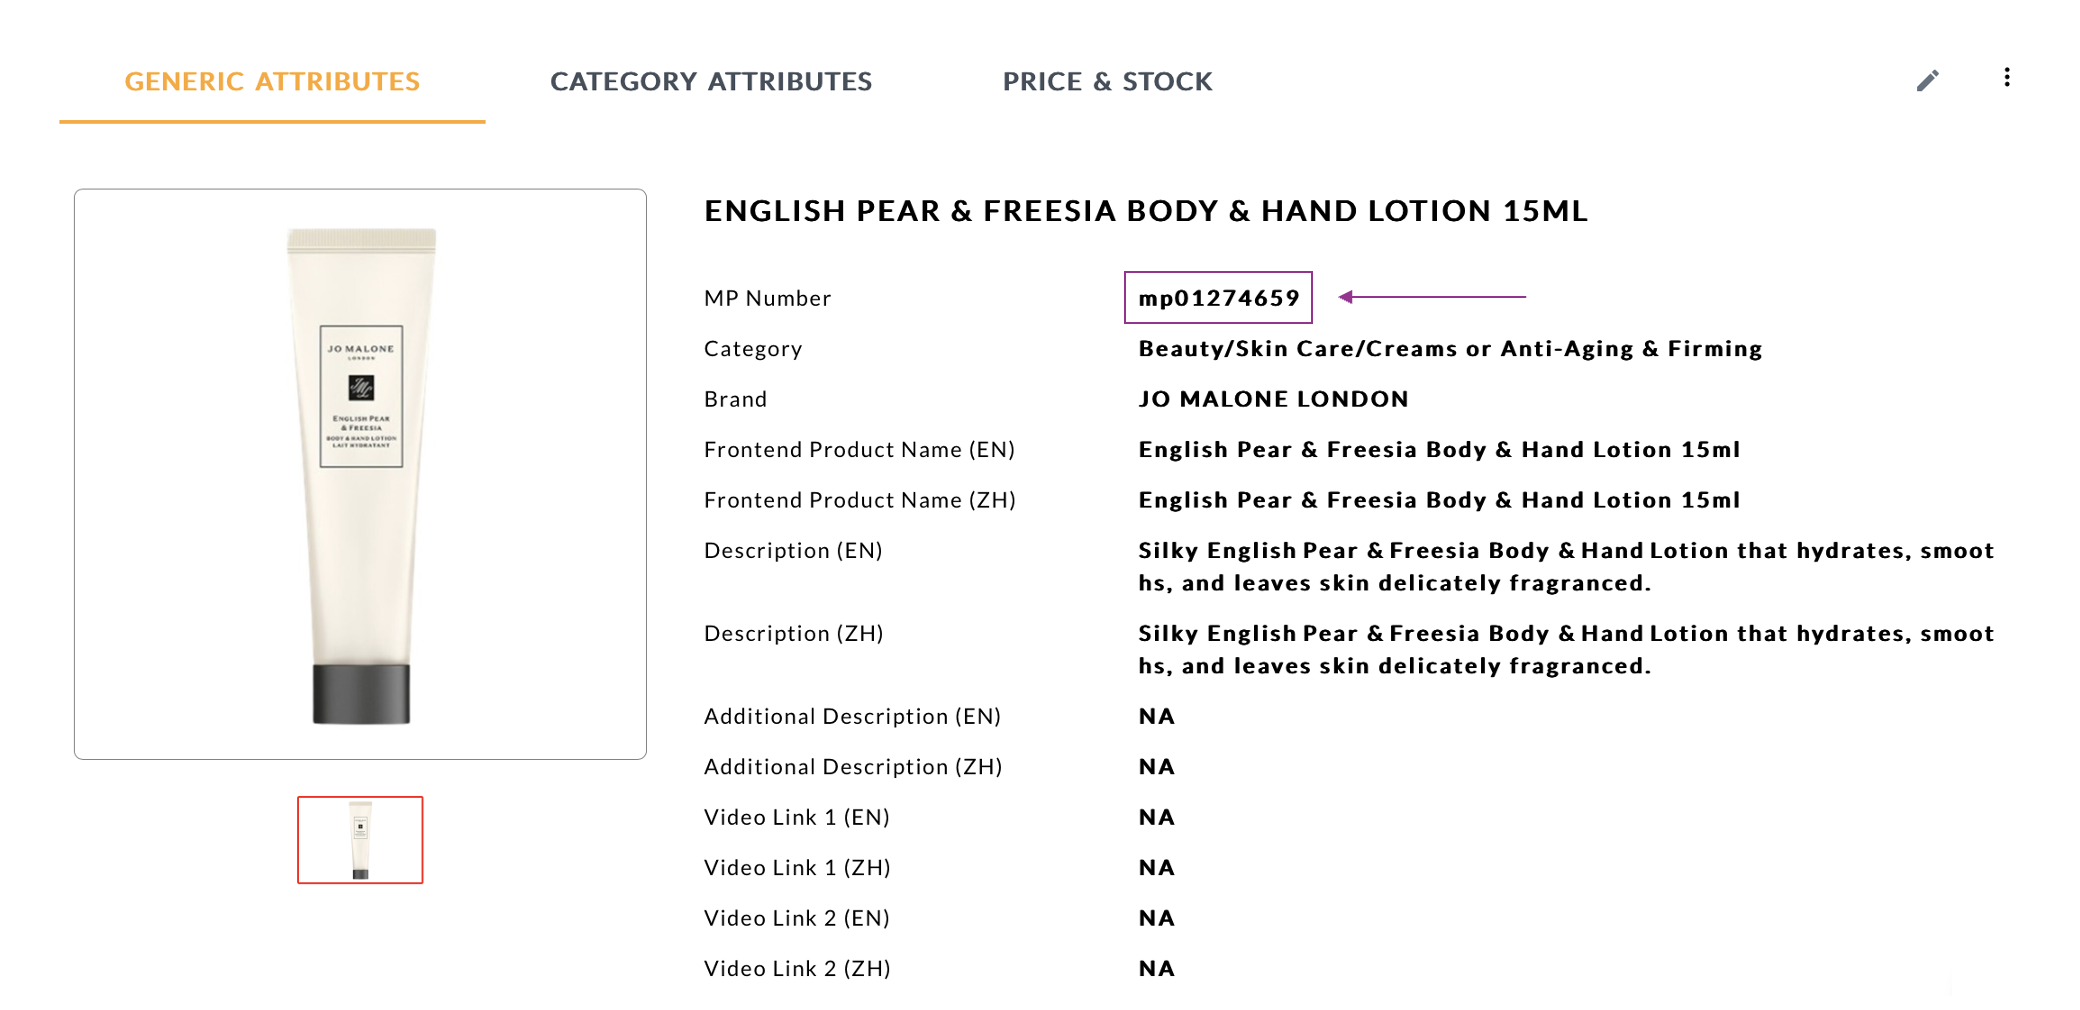This screenshot has width=2080, height=1010.
Task: Click the Video Link 1 (EN) NA value
Action: (x=1156, y=818)
